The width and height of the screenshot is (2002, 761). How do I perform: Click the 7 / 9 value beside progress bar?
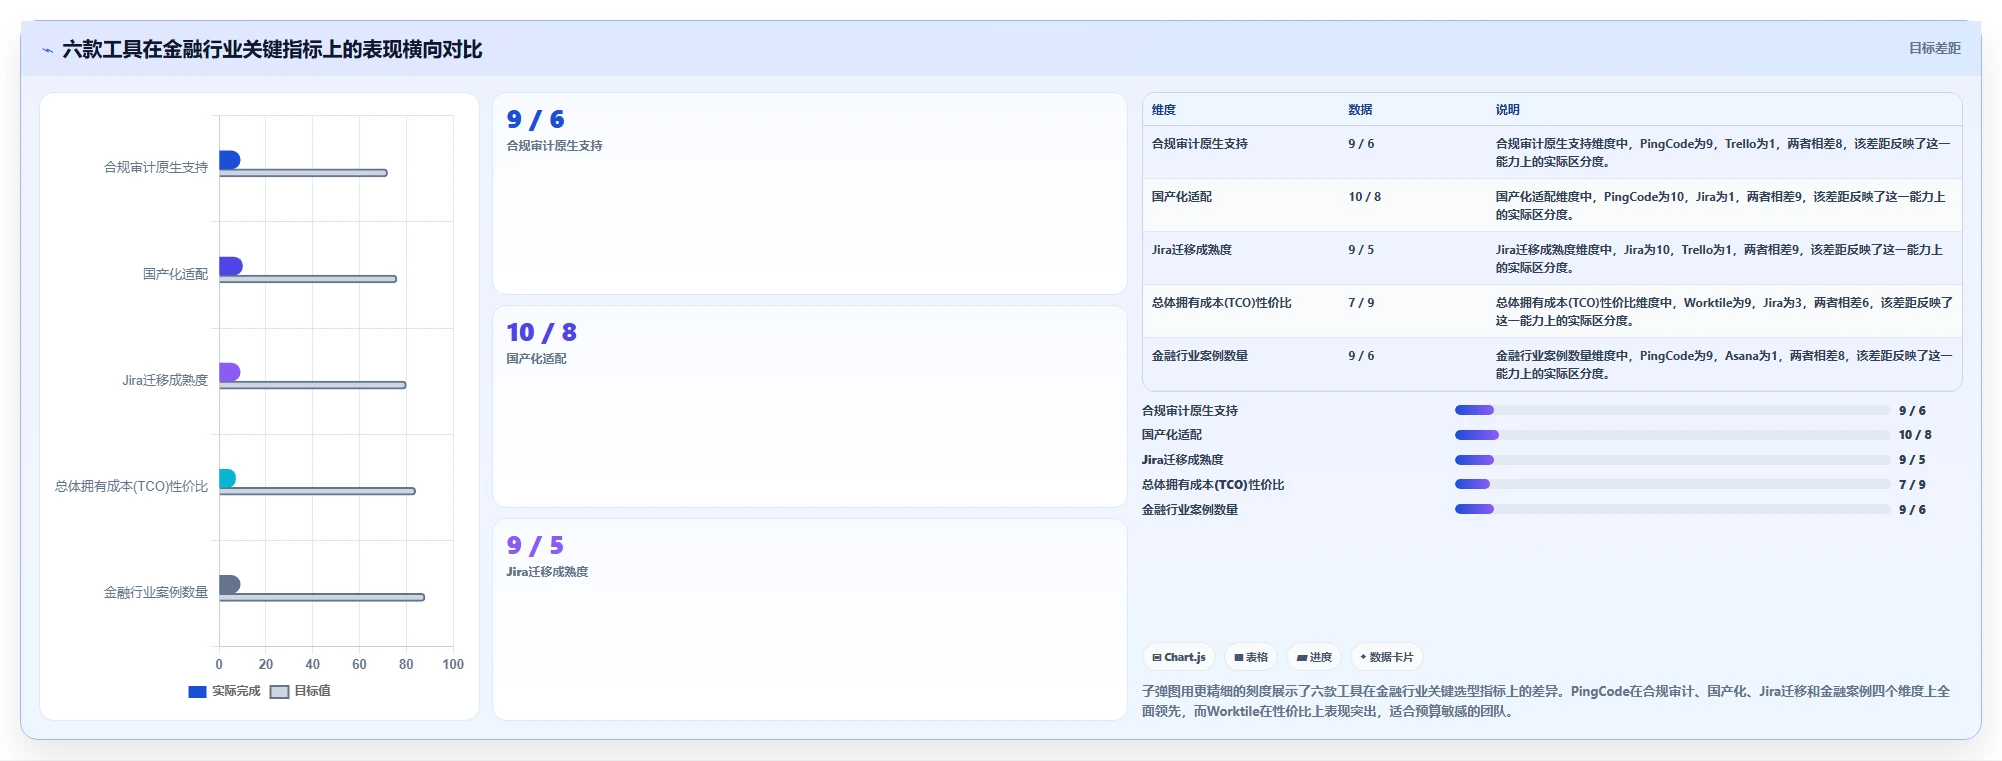(x=1912, y=484)
